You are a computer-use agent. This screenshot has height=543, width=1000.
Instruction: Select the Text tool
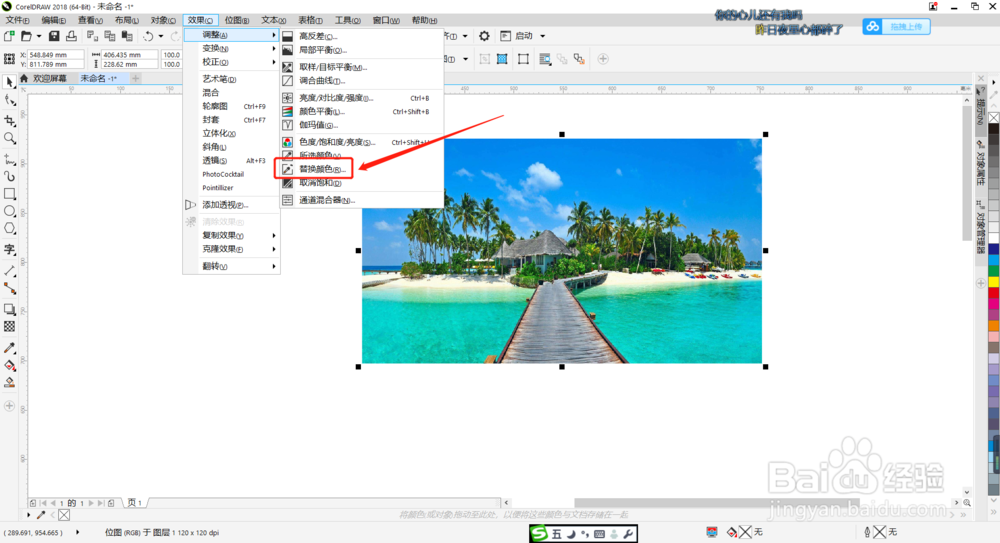10,249
